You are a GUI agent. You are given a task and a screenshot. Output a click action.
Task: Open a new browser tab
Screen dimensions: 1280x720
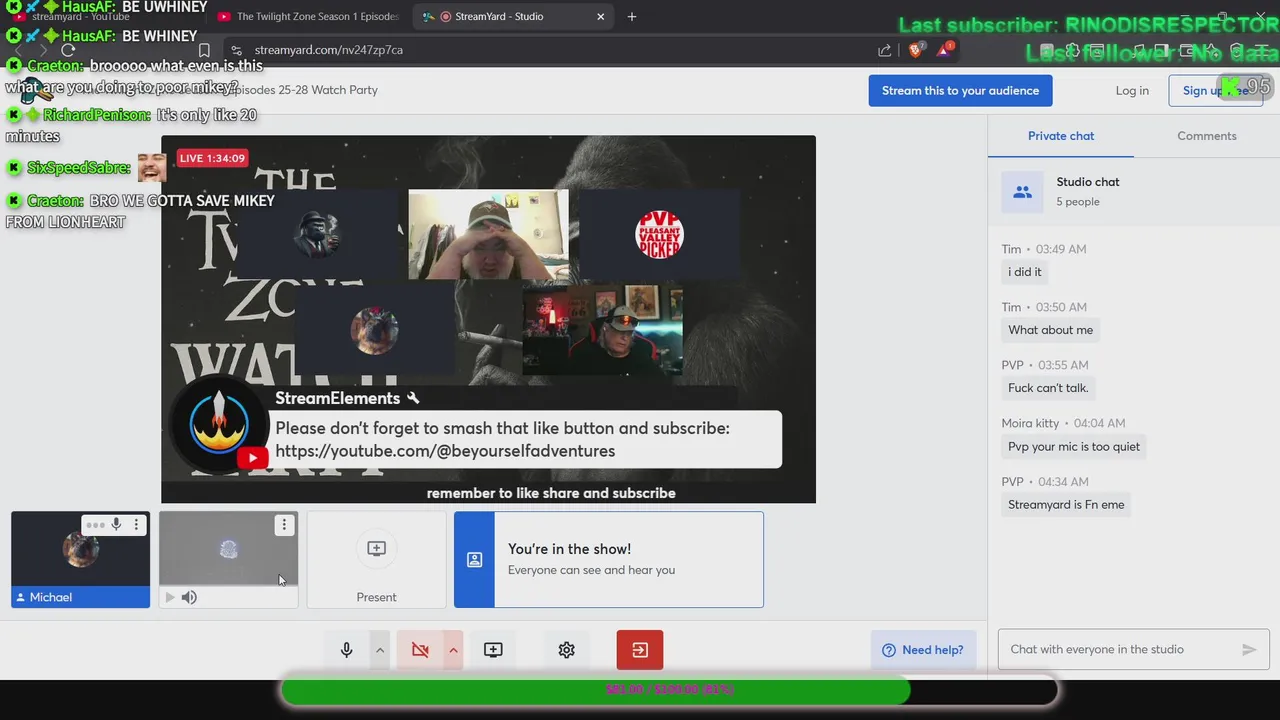631,17
